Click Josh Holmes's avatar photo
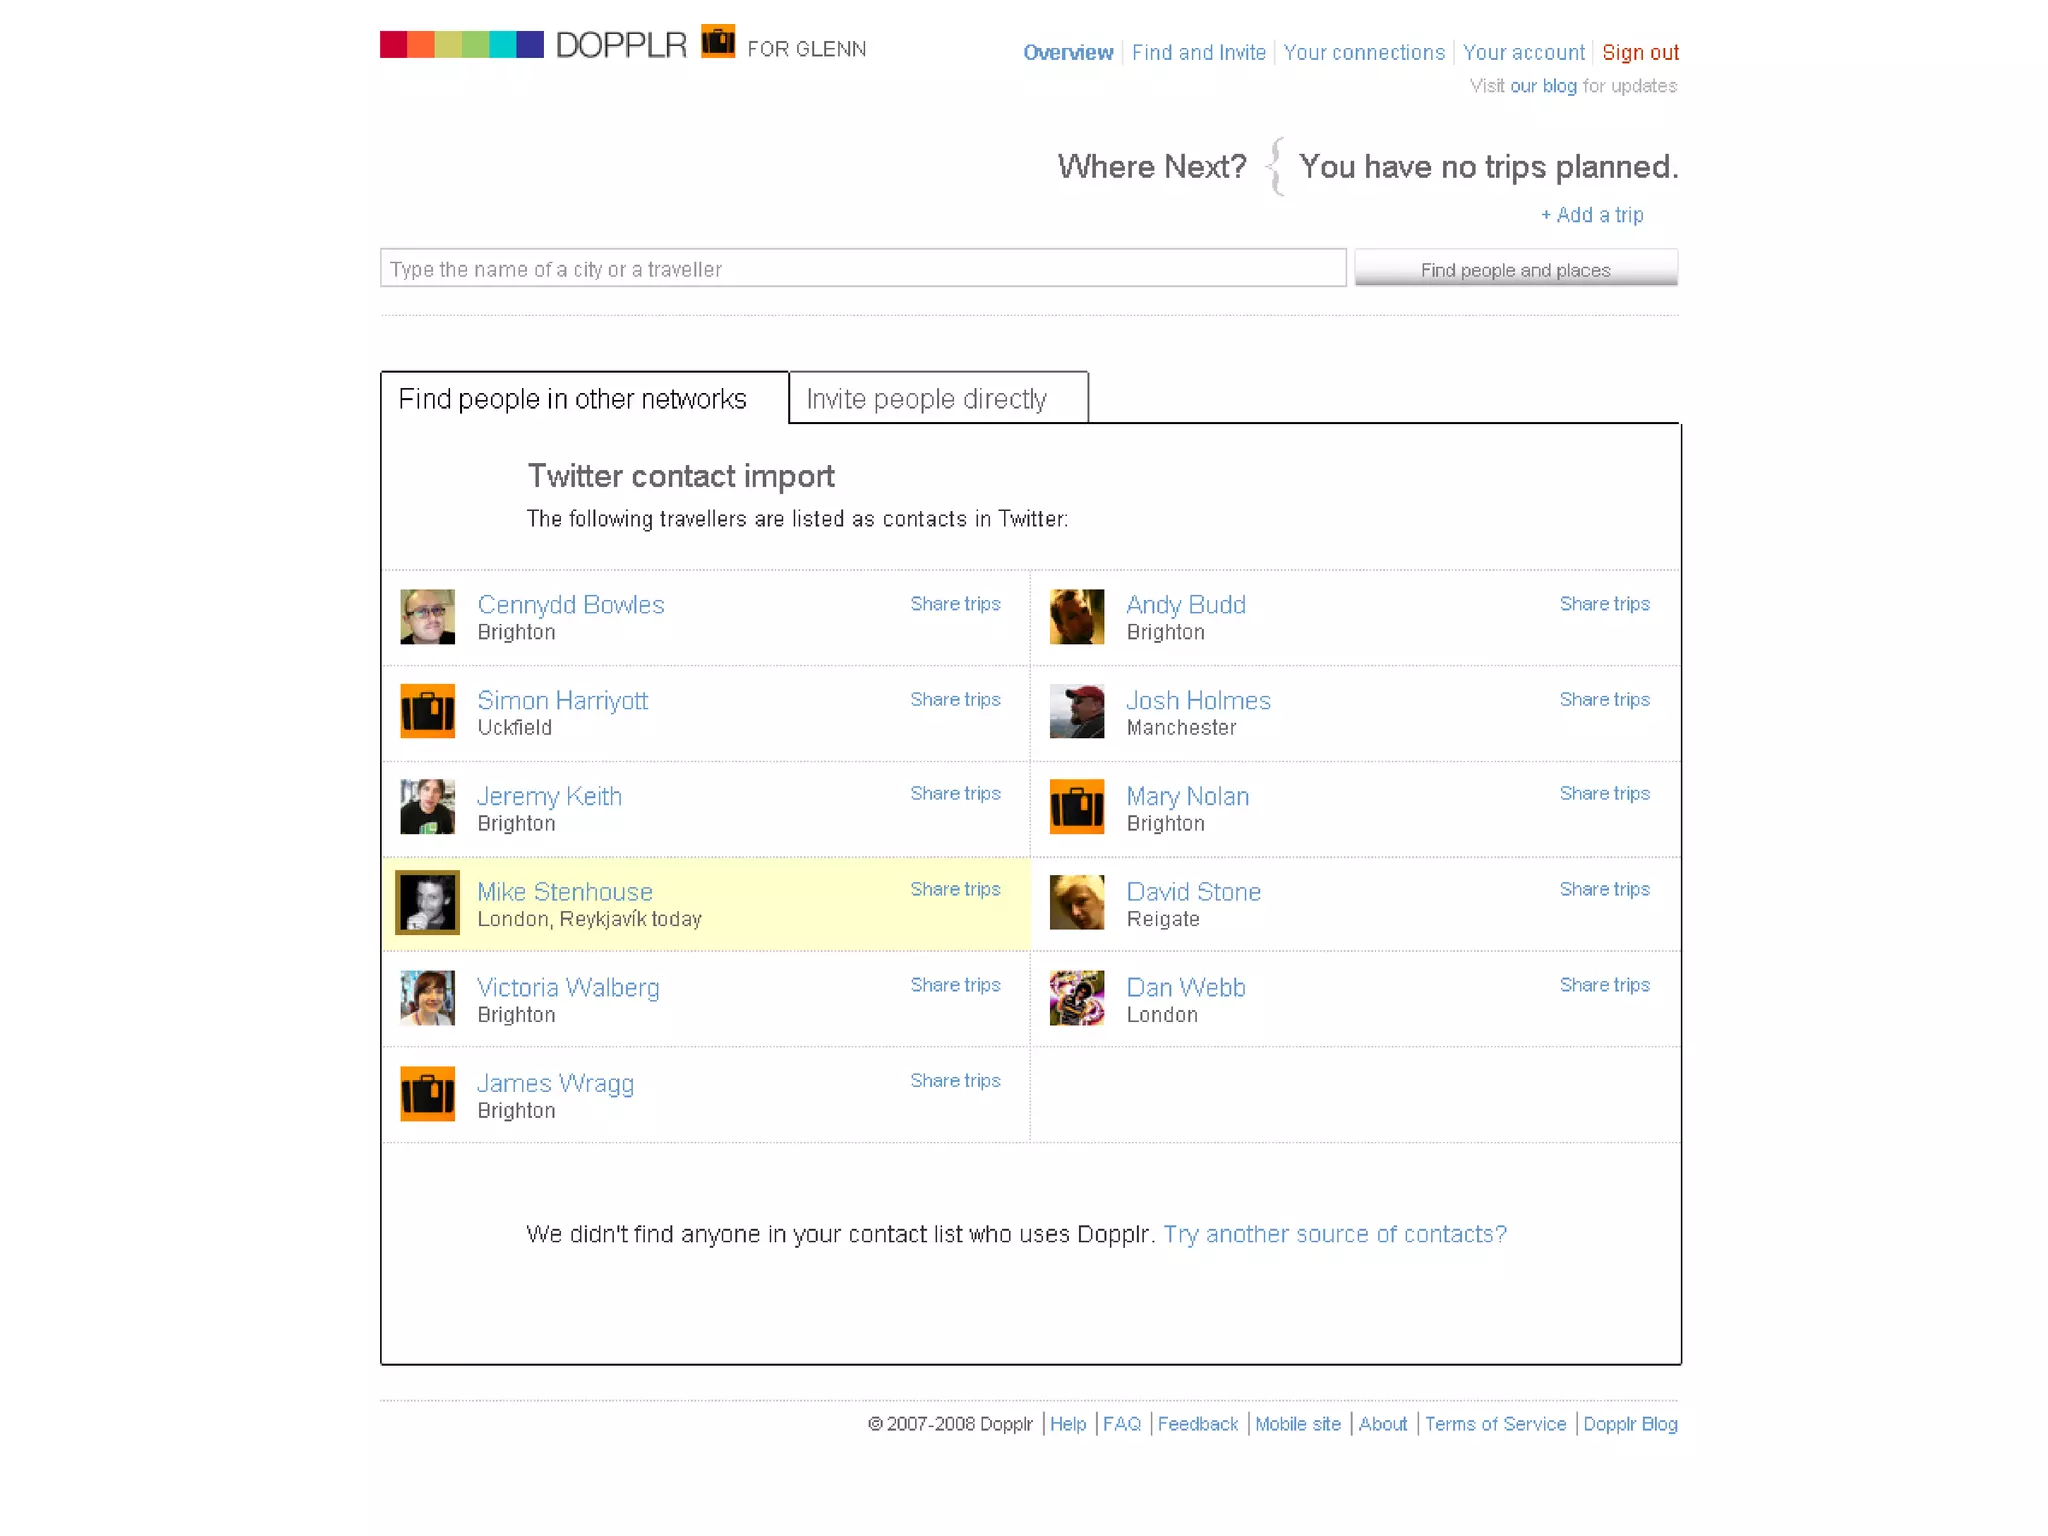 (x=1076, y=711)
